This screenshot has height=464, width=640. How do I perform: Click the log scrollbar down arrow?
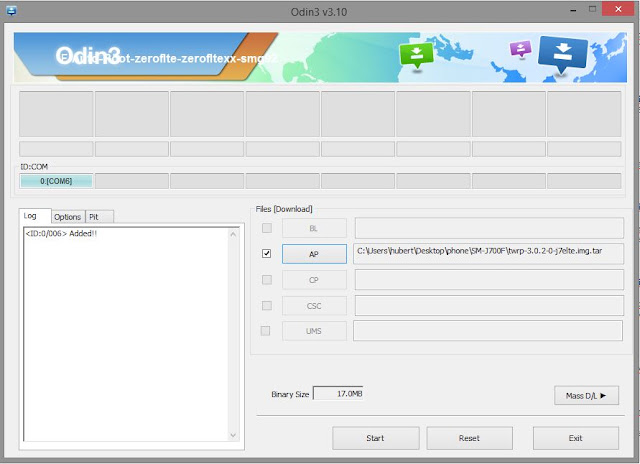233,435
